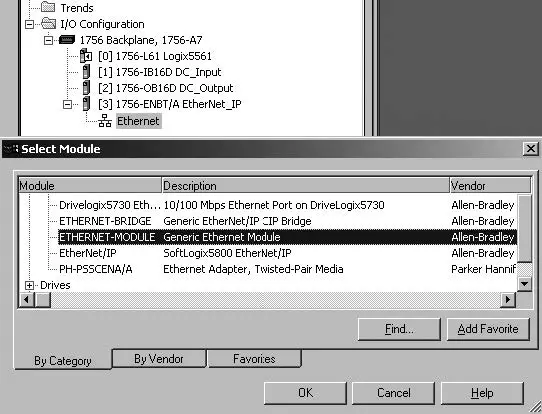Sort list by Module column header
This screenshot has height=414, width=542.
(90, 186)
